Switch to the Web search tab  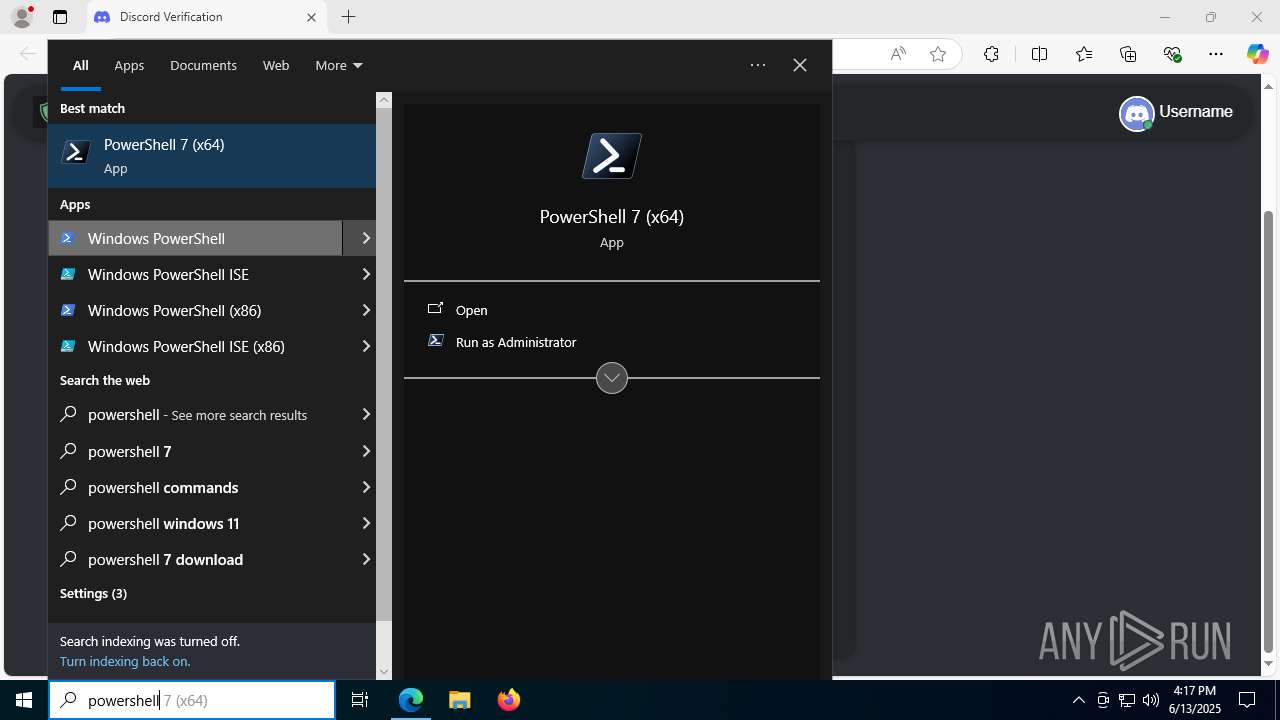pyautogui.click(x=276, y=65)
